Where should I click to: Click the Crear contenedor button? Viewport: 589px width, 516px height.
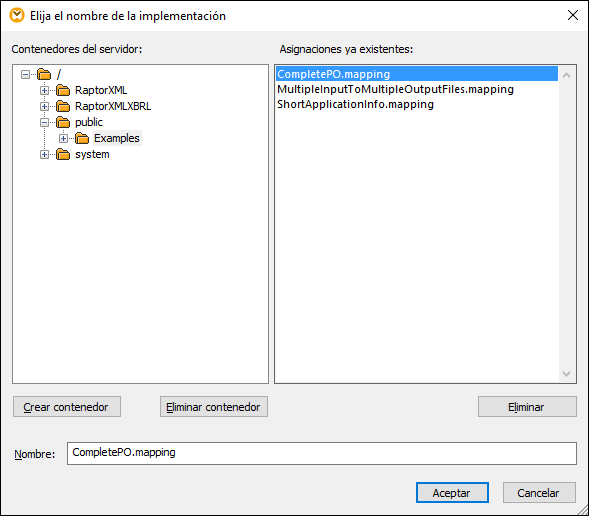click(x=67, y=407)
